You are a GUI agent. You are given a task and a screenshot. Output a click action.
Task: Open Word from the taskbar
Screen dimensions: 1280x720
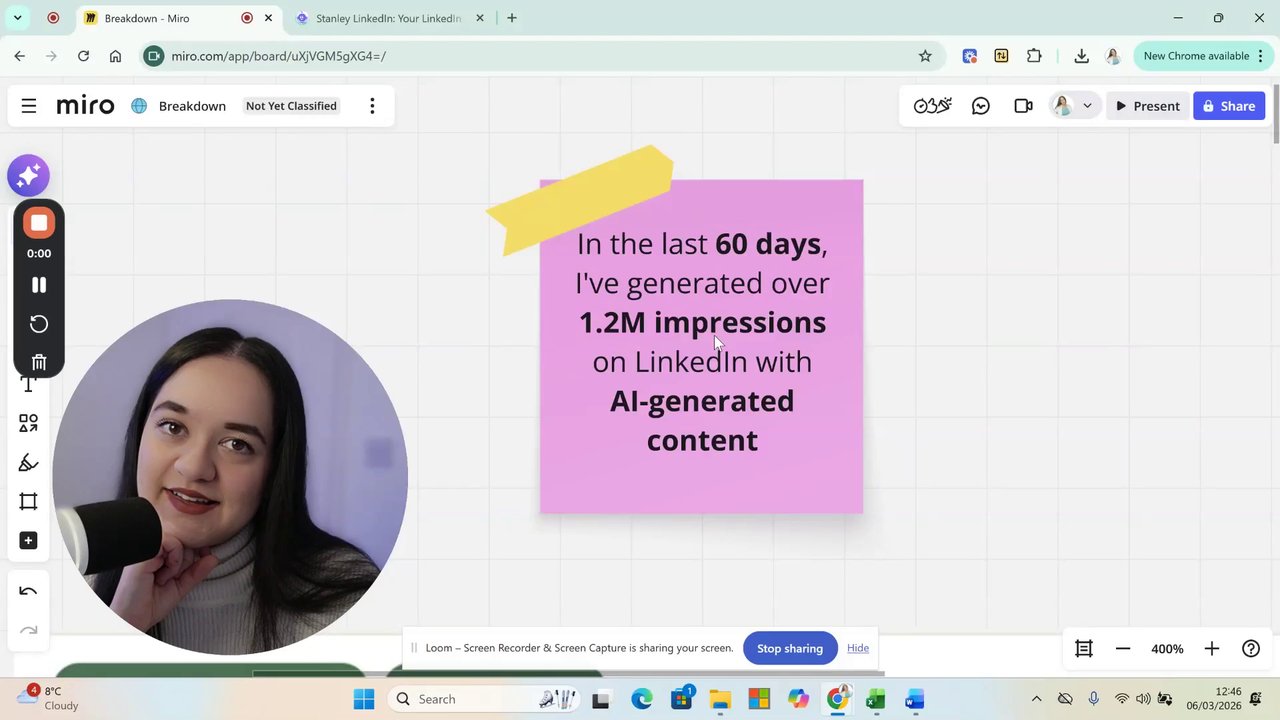click(915, 699)
